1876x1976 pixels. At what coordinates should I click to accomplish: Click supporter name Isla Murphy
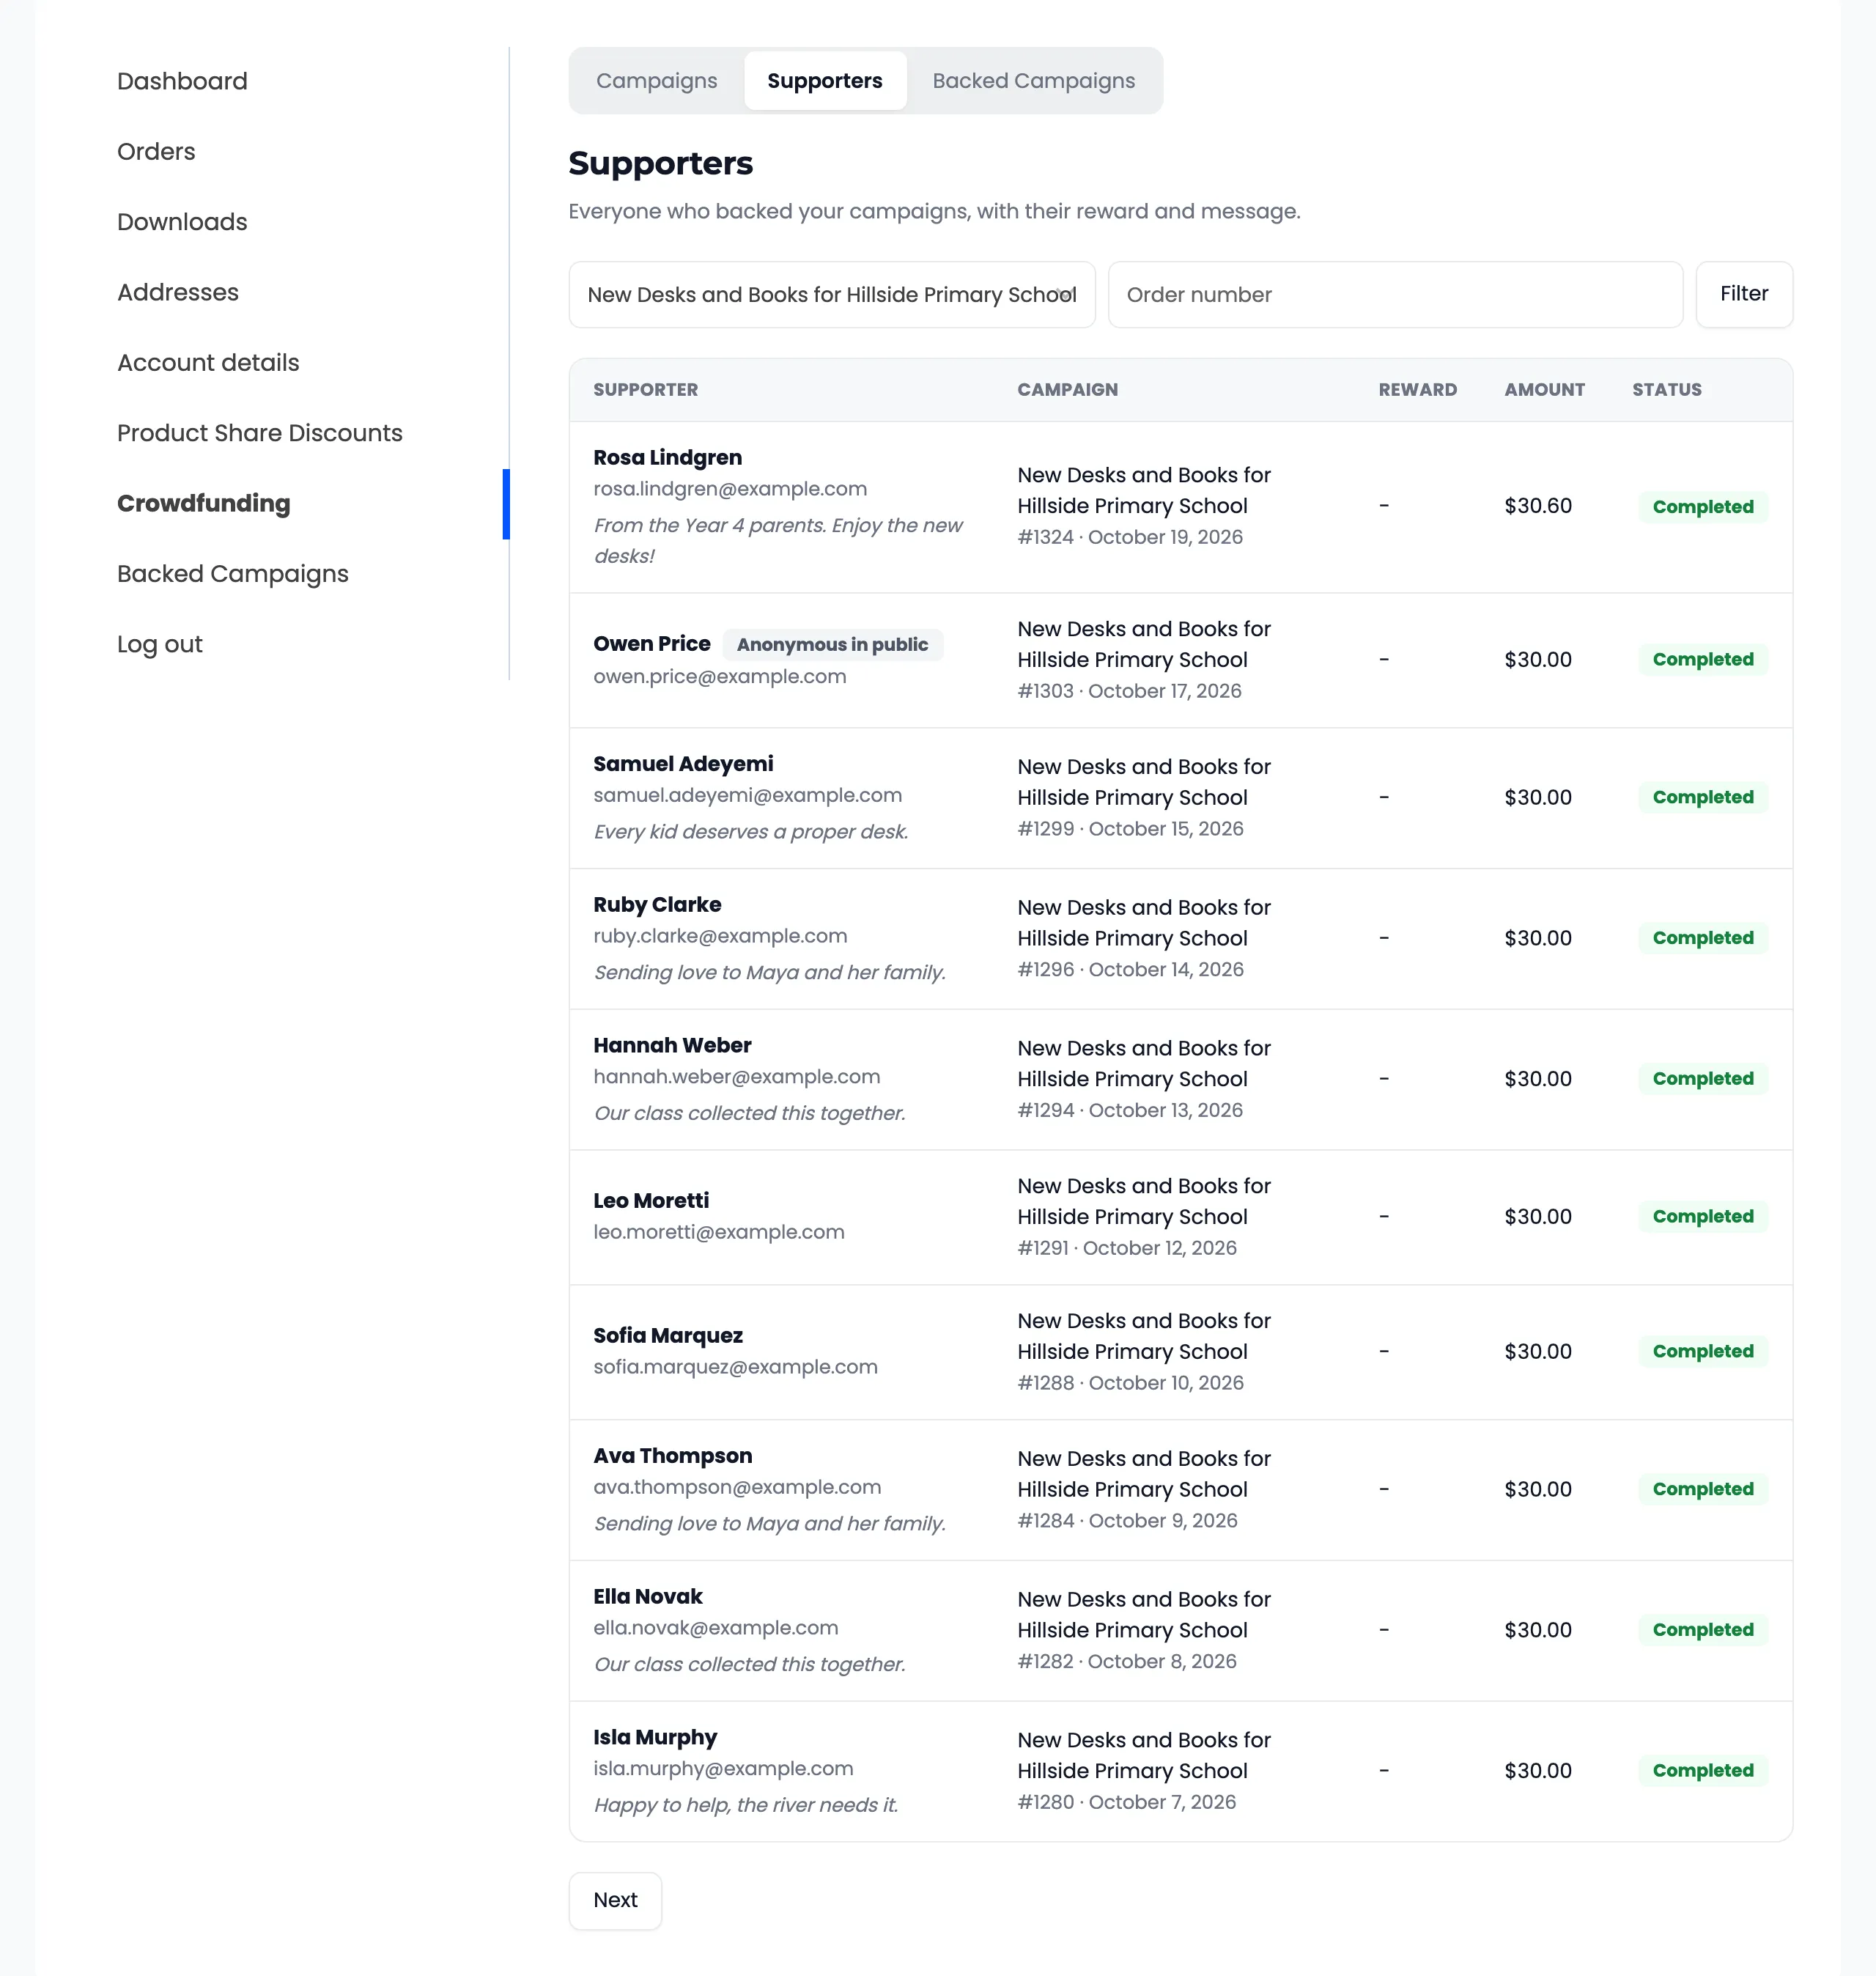pos(655,1738)
